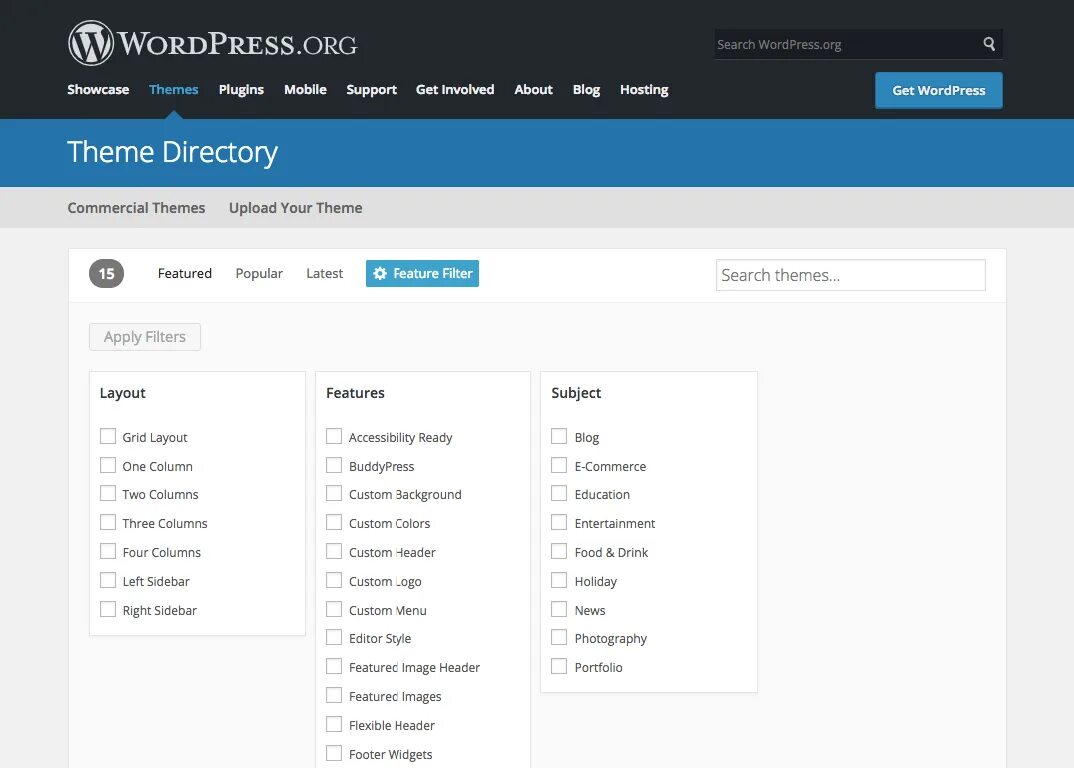Toggle the Holiday checkbox
The image size is (1074, 768).
559,580
